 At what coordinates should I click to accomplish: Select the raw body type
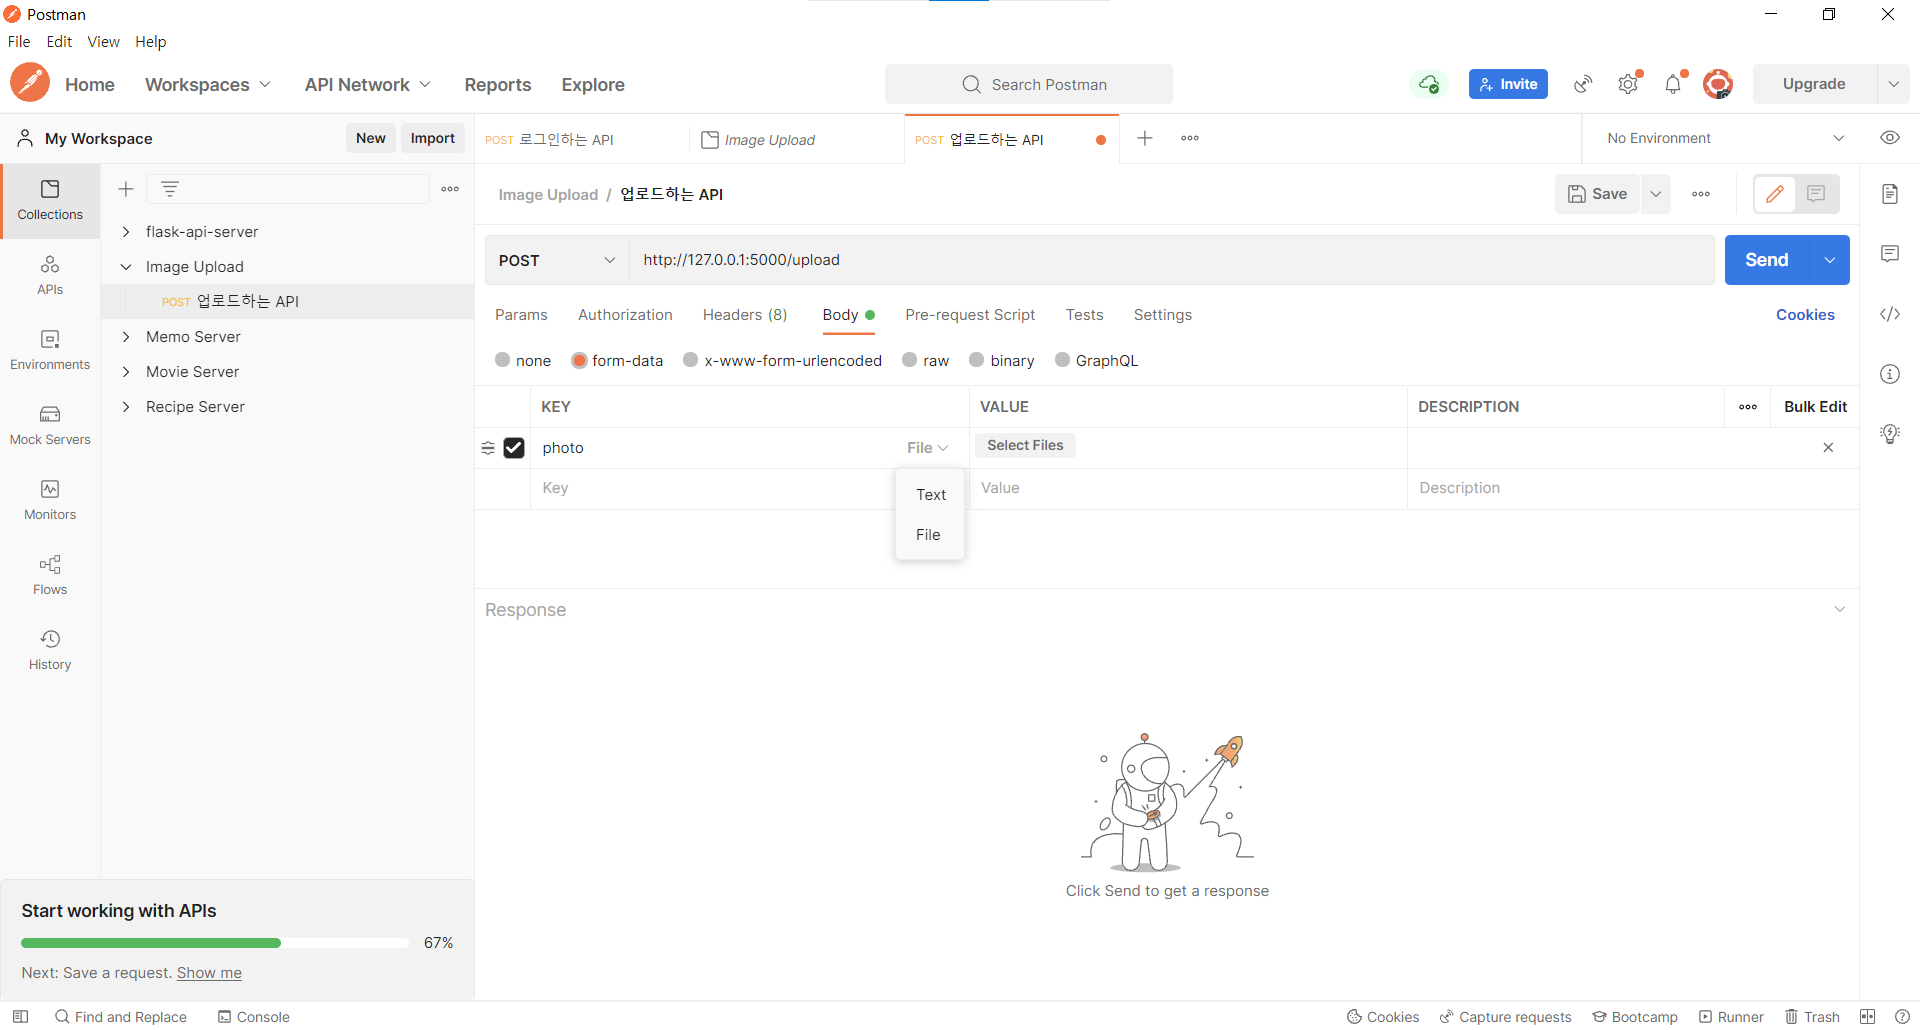(909, 360)
